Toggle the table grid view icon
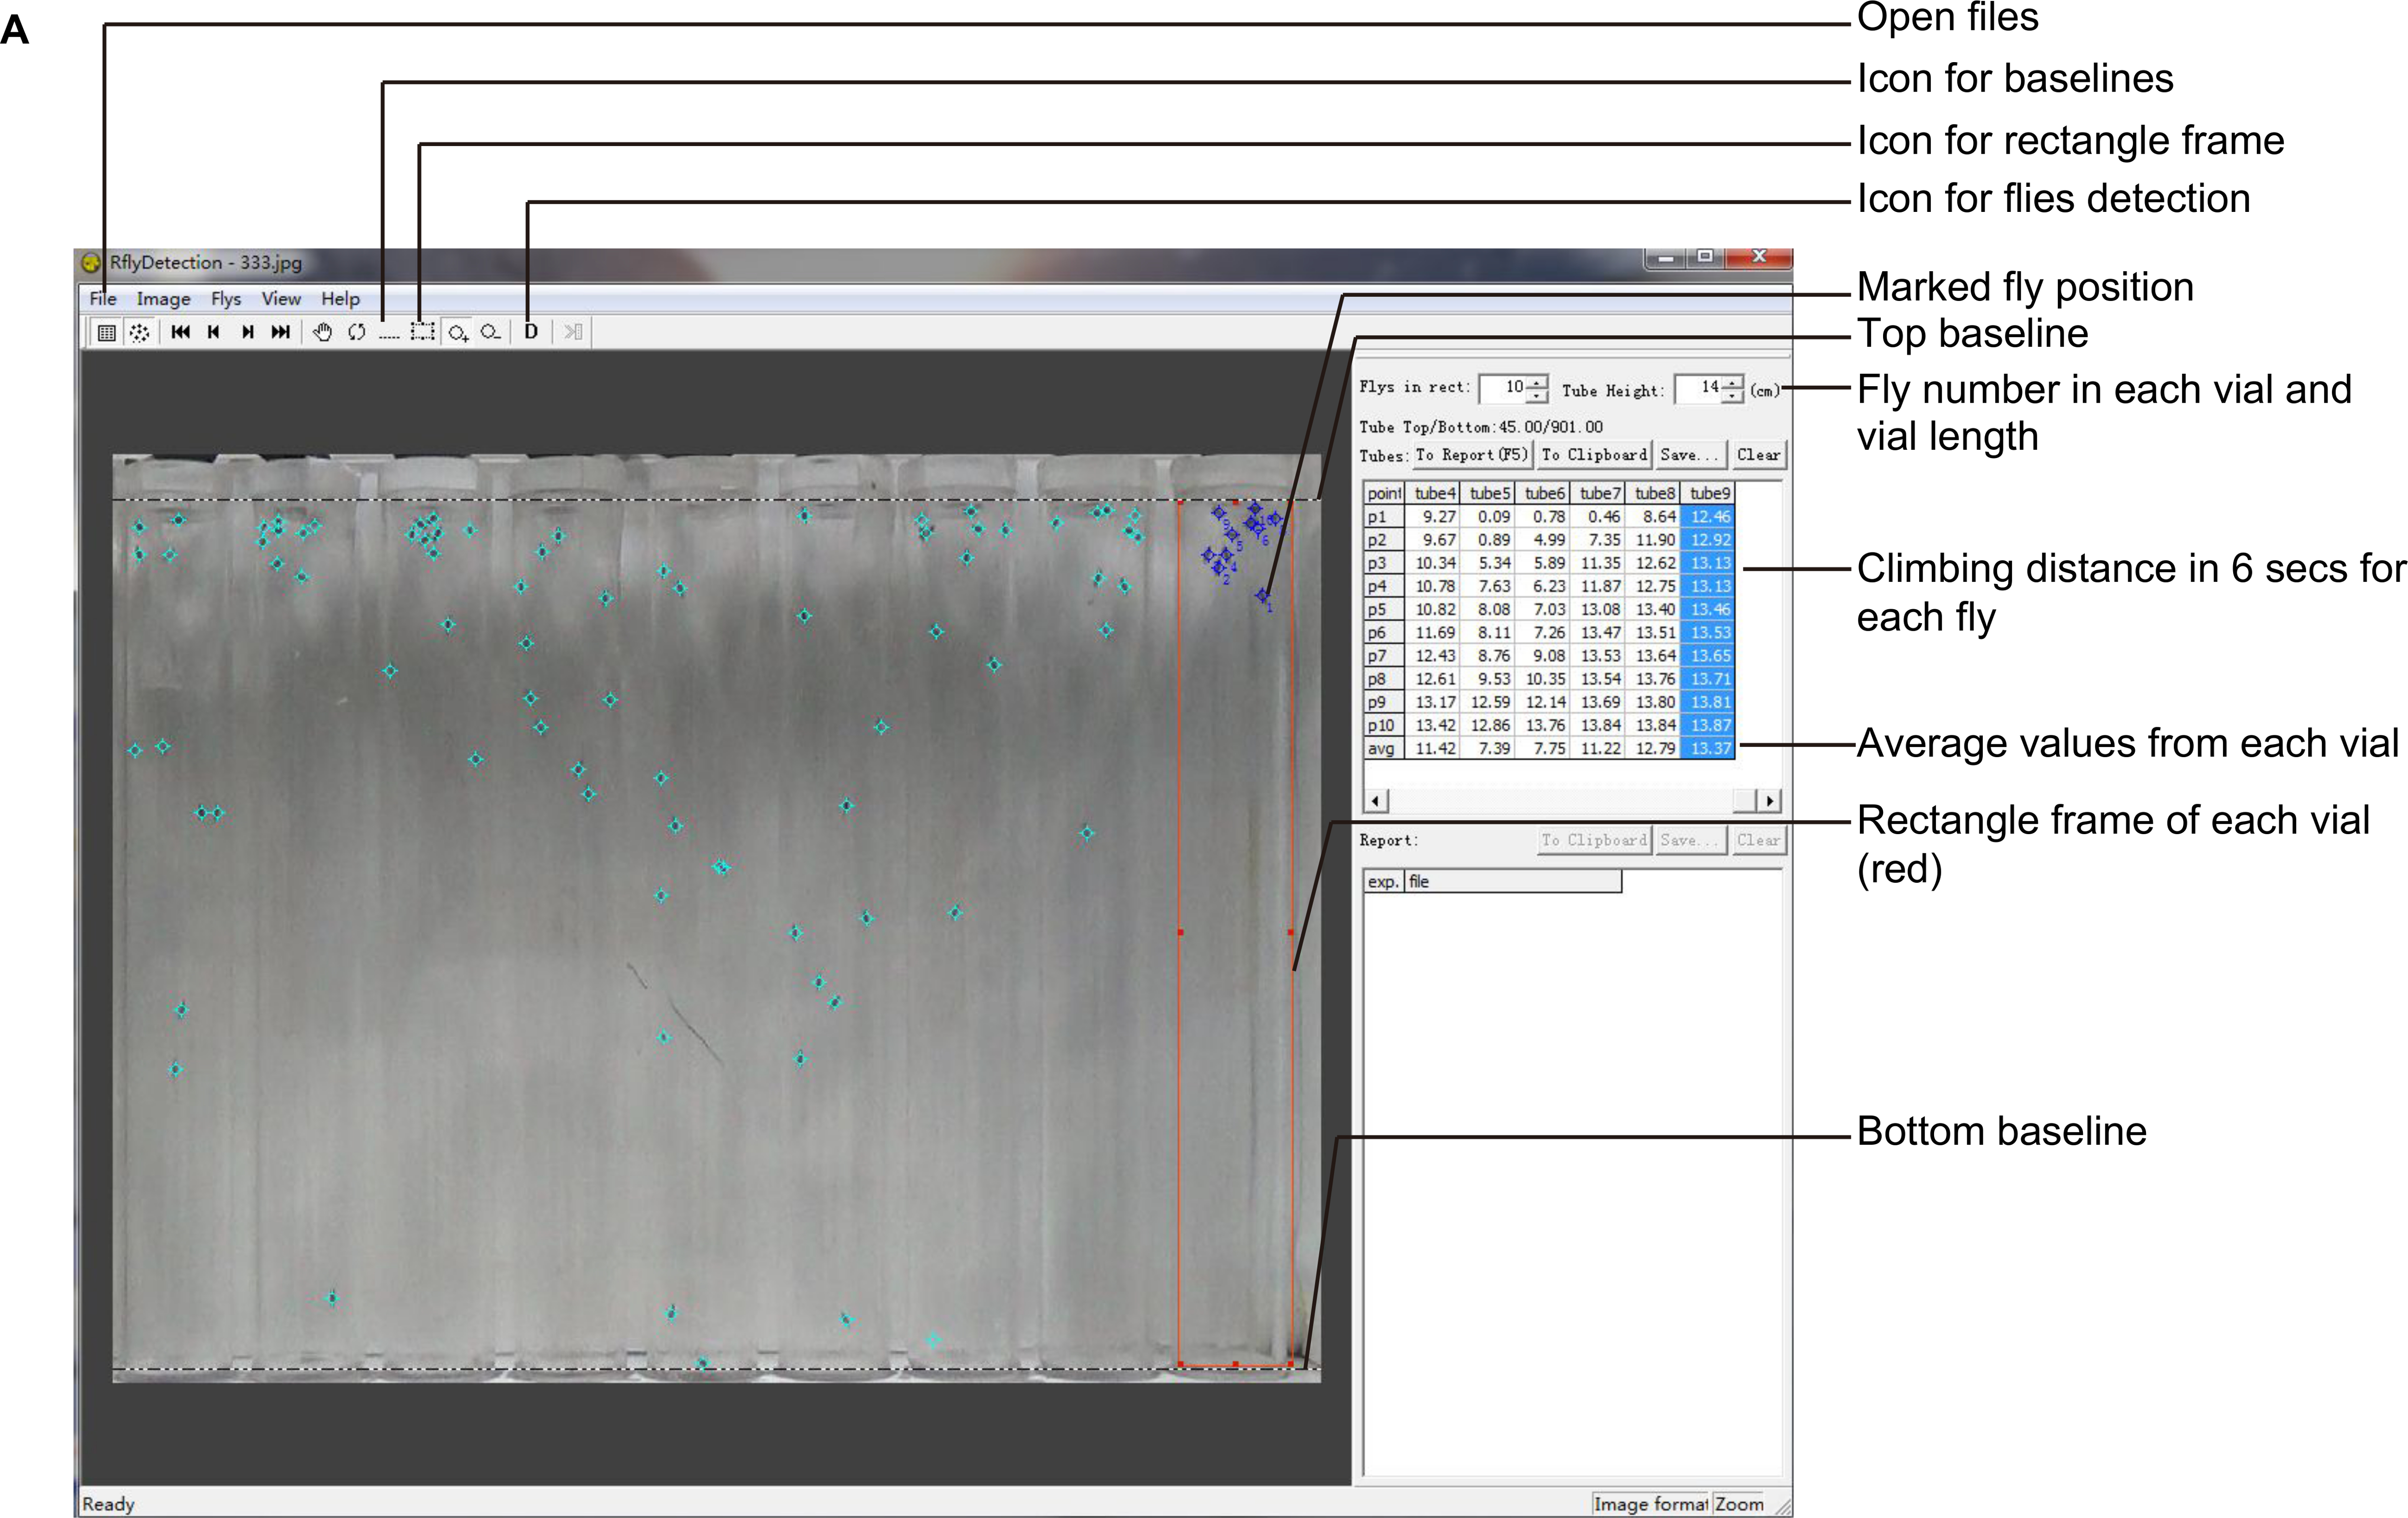The width and height of the screenshot is (2408, 1518). click(x=106, y=332)
